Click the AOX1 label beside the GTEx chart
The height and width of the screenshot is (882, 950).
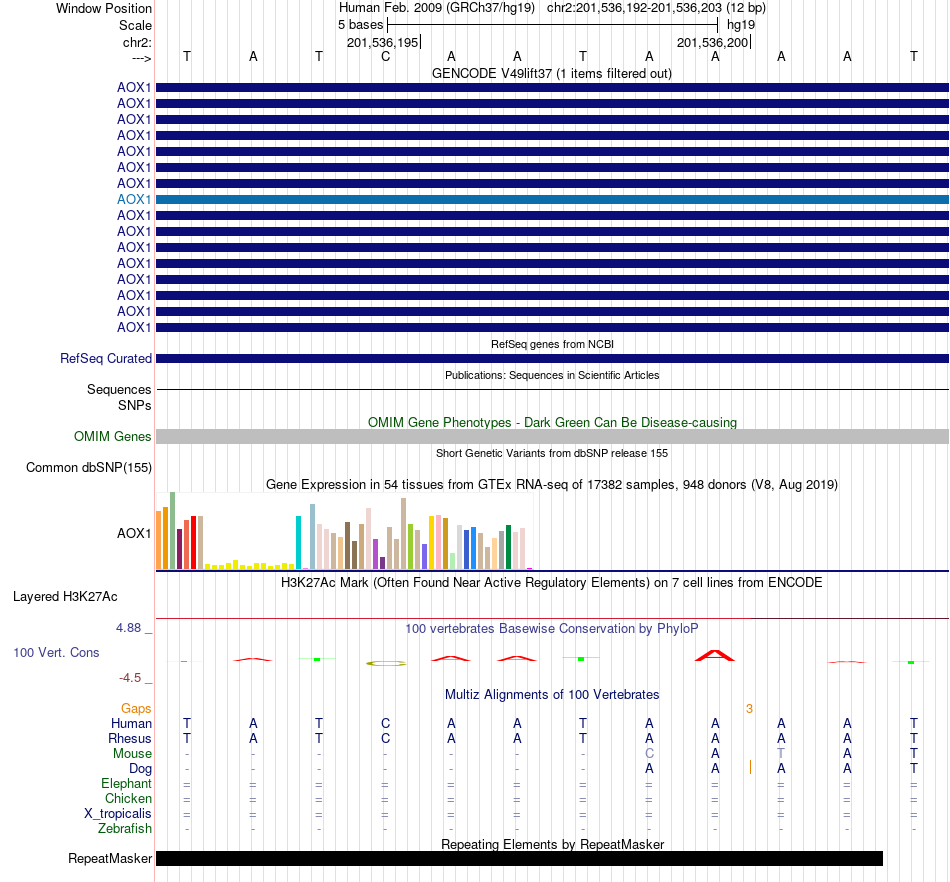tap(134, 533)
